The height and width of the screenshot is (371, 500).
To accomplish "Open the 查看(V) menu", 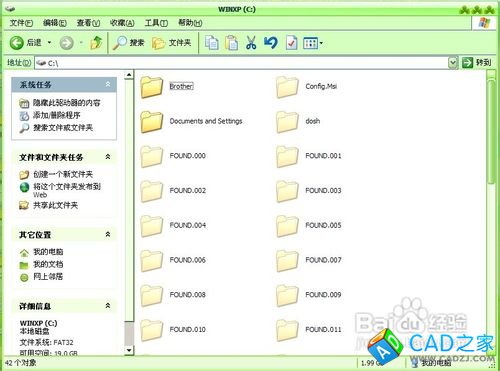I will click(88, 23).
